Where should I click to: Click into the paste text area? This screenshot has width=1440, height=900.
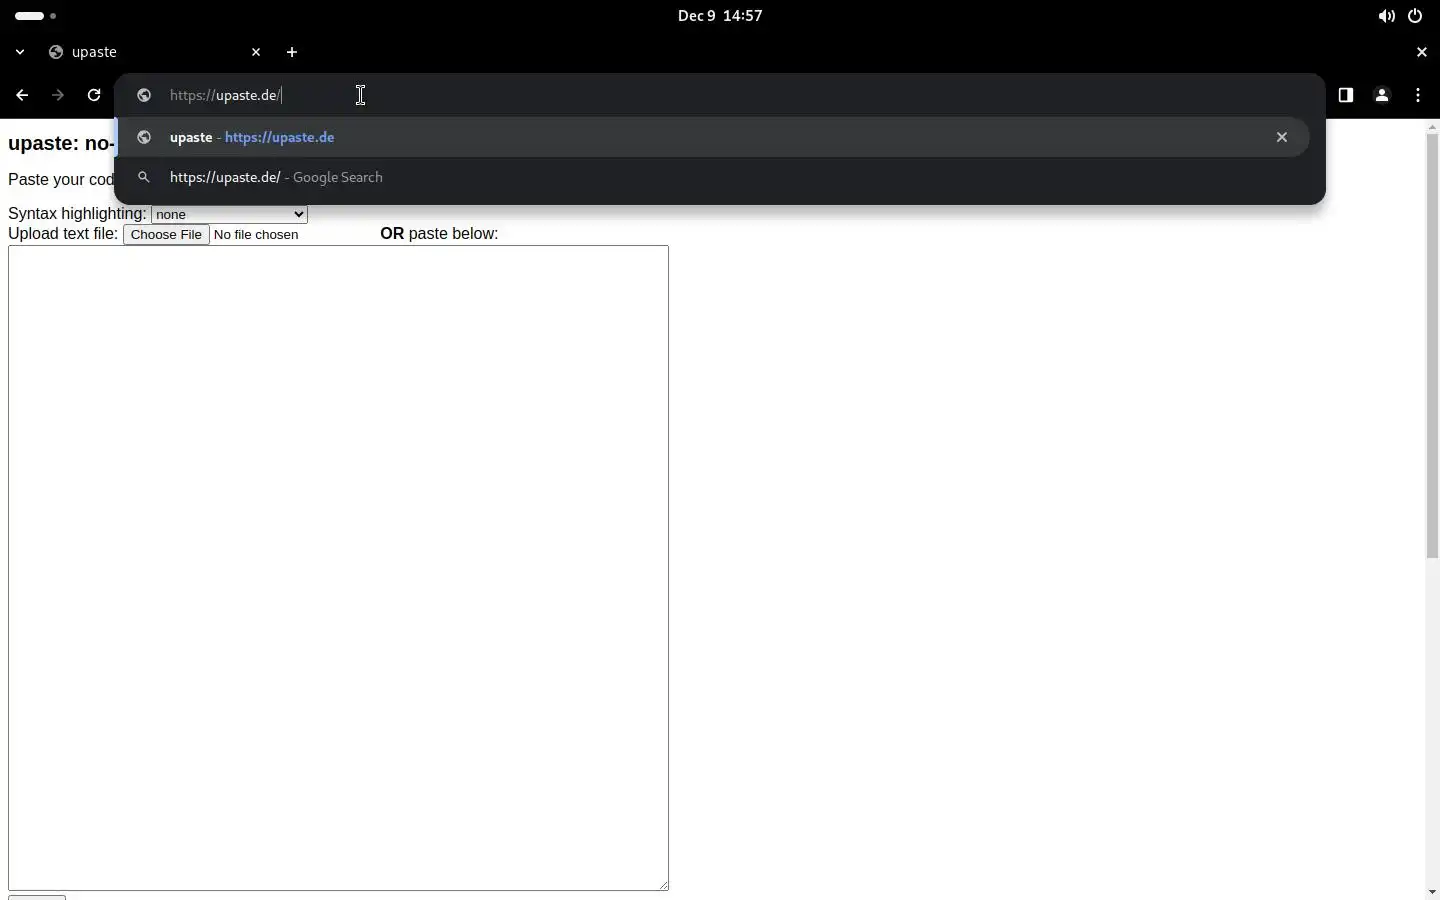point(338,567)
